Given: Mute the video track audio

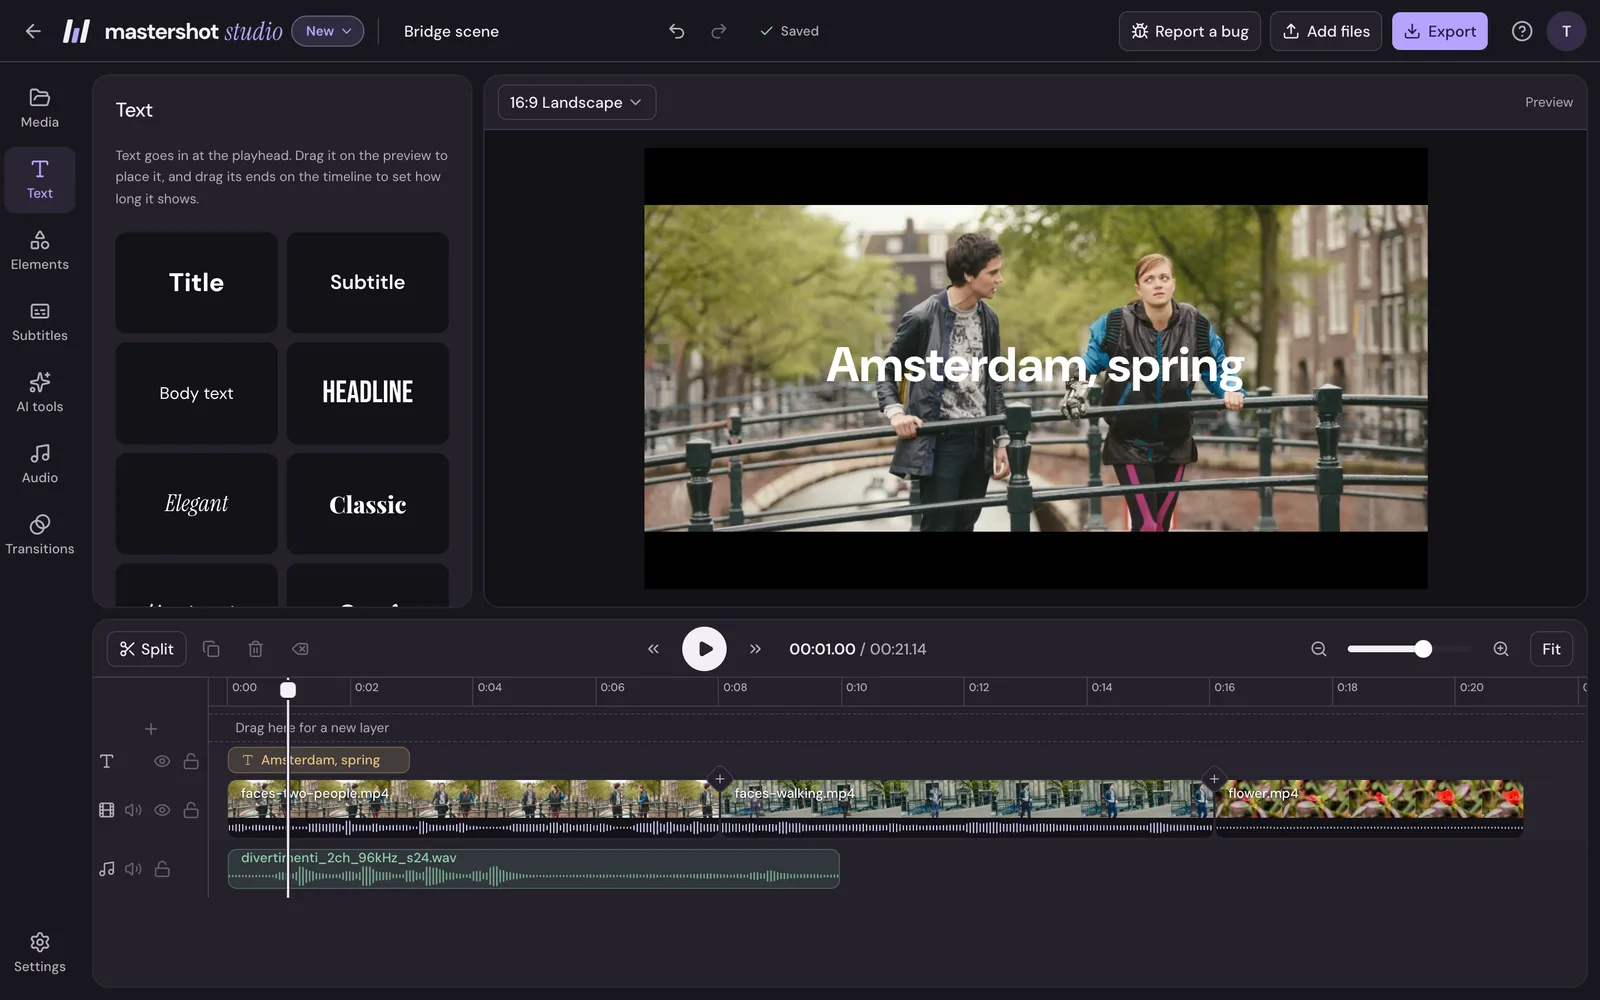Looking at the screenshot, I should pos(133,810).
